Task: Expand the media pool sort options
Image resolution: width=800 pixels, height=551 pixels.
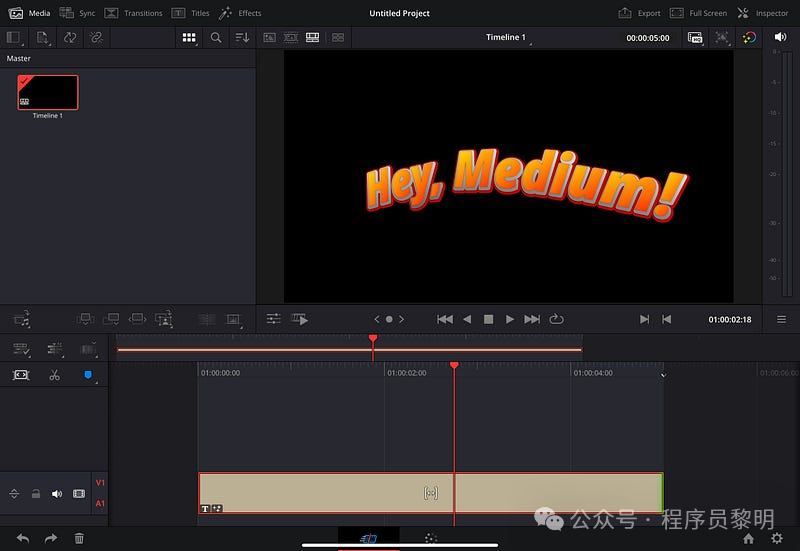Action: pos(242,37)
